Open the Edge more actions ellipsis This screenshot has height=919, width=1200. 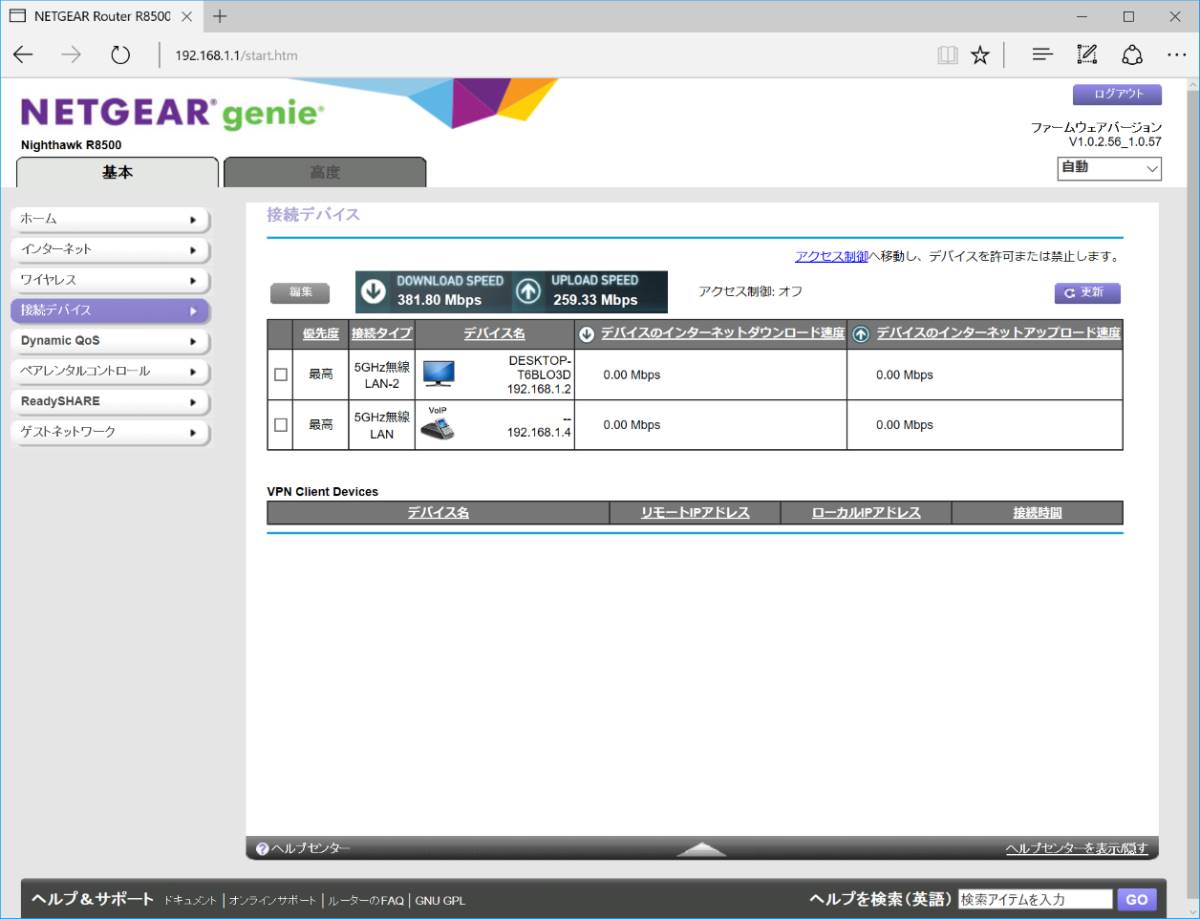point(1176,55)
